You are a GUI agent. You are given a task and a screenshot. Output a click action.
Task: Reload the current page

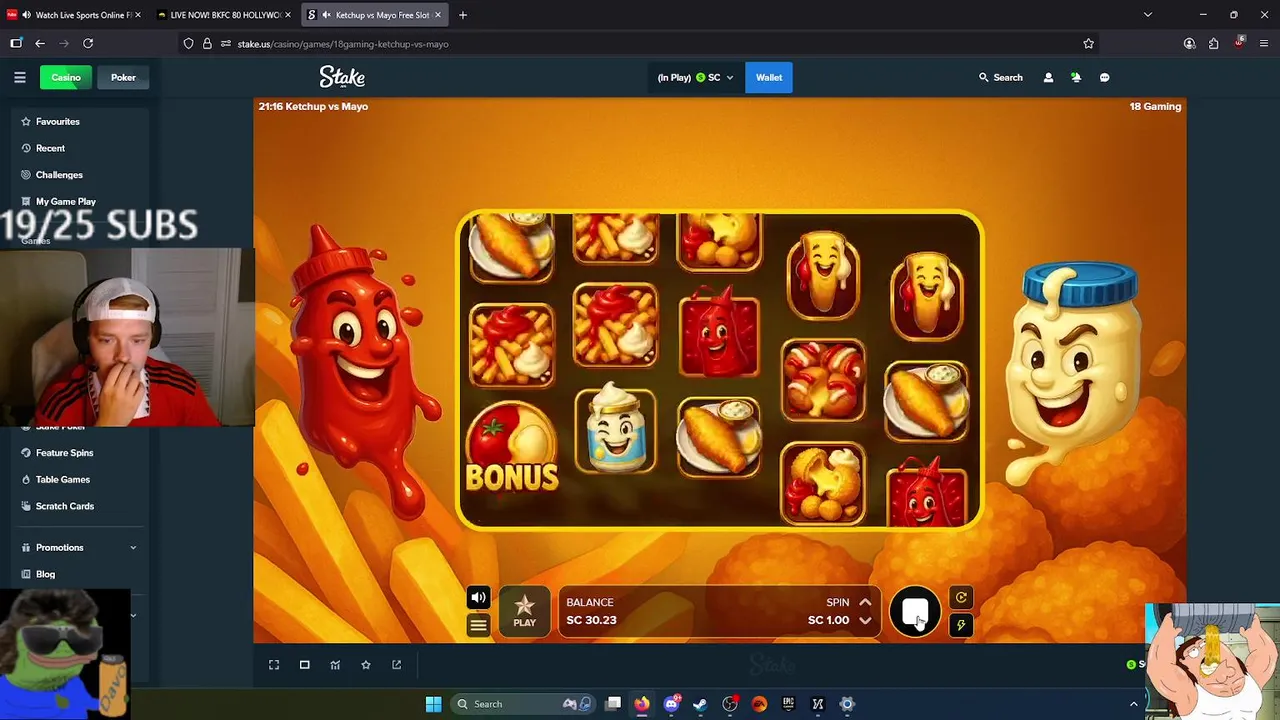click(x=88, y=43)
